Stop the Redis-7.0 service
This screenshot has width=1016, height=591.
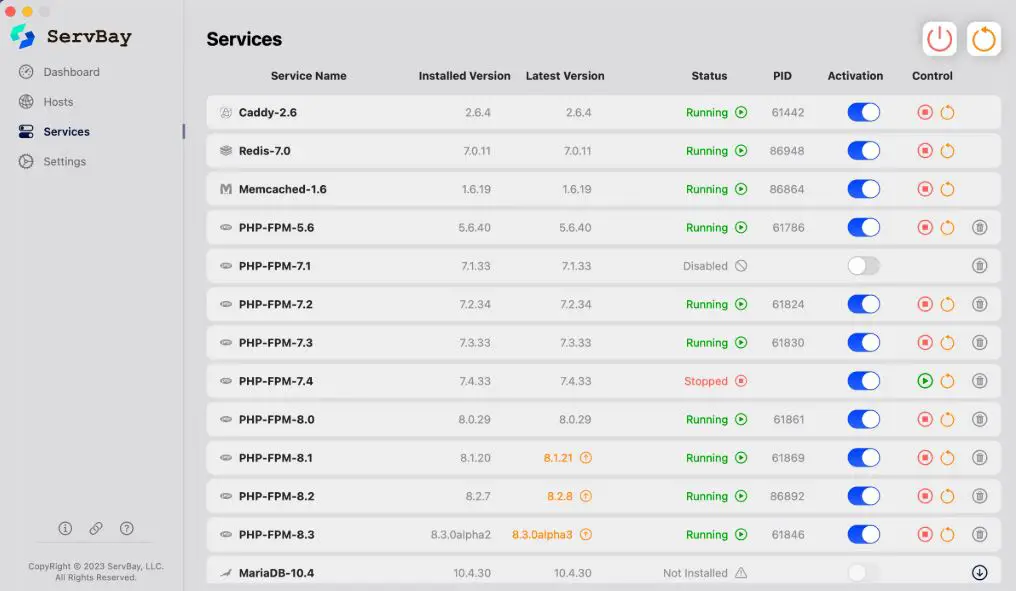click(x=925, y=150)
